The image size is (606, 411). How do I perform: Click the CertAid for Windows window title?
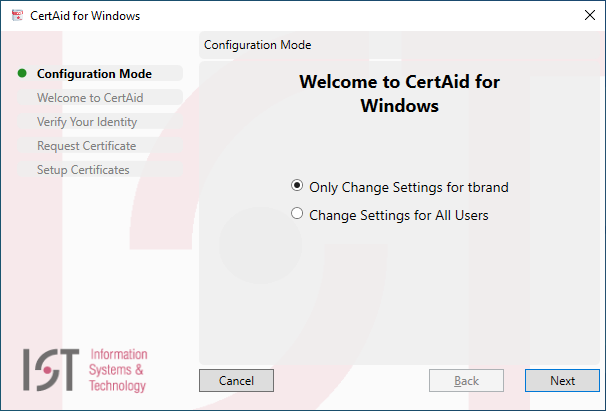coord(85,16)
